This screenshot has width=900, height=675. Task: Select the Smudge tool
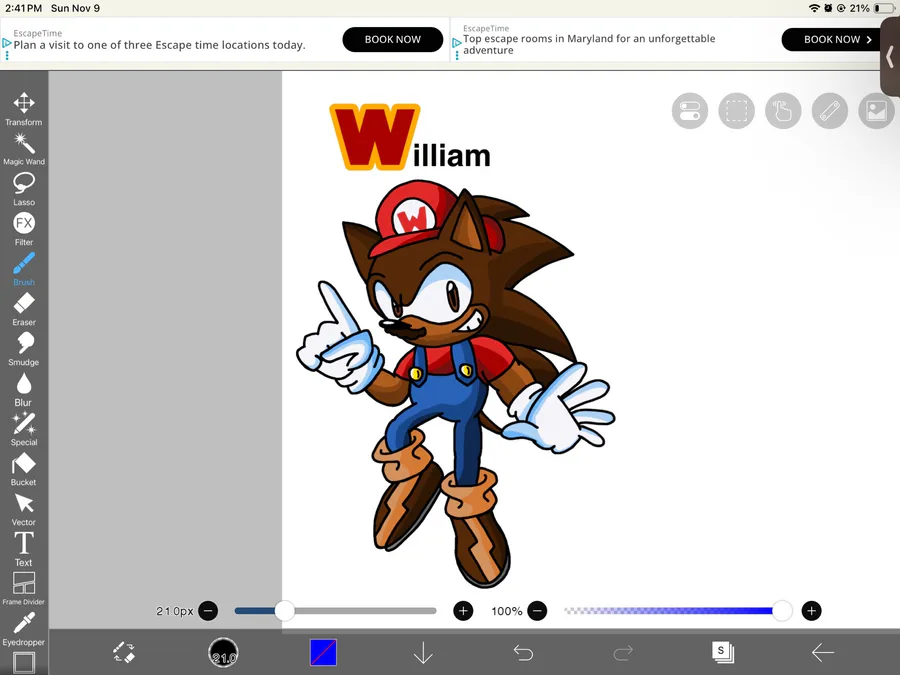pos(24,350)
